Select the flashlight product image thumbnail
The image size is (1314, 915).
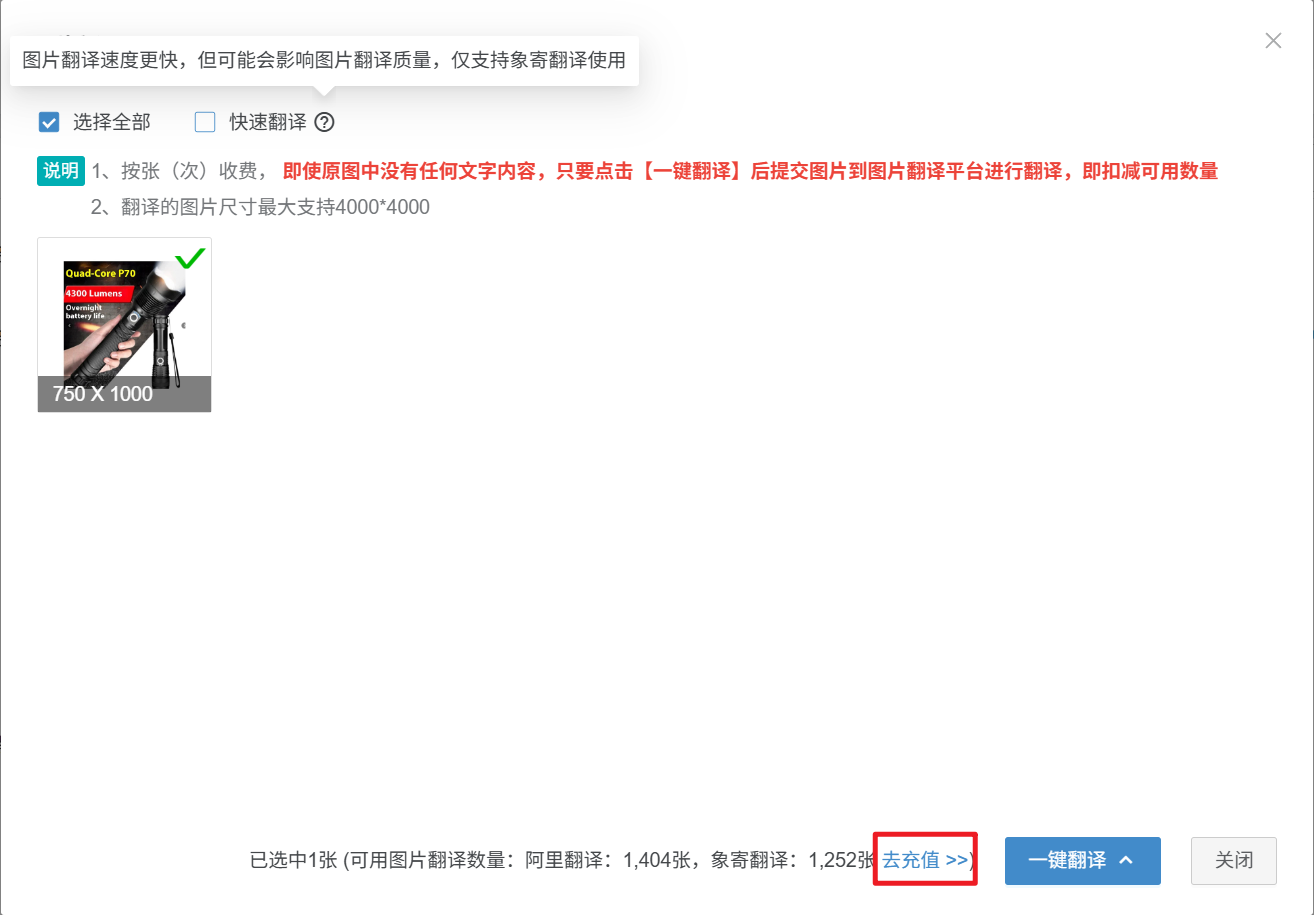(x=124, y=324)
